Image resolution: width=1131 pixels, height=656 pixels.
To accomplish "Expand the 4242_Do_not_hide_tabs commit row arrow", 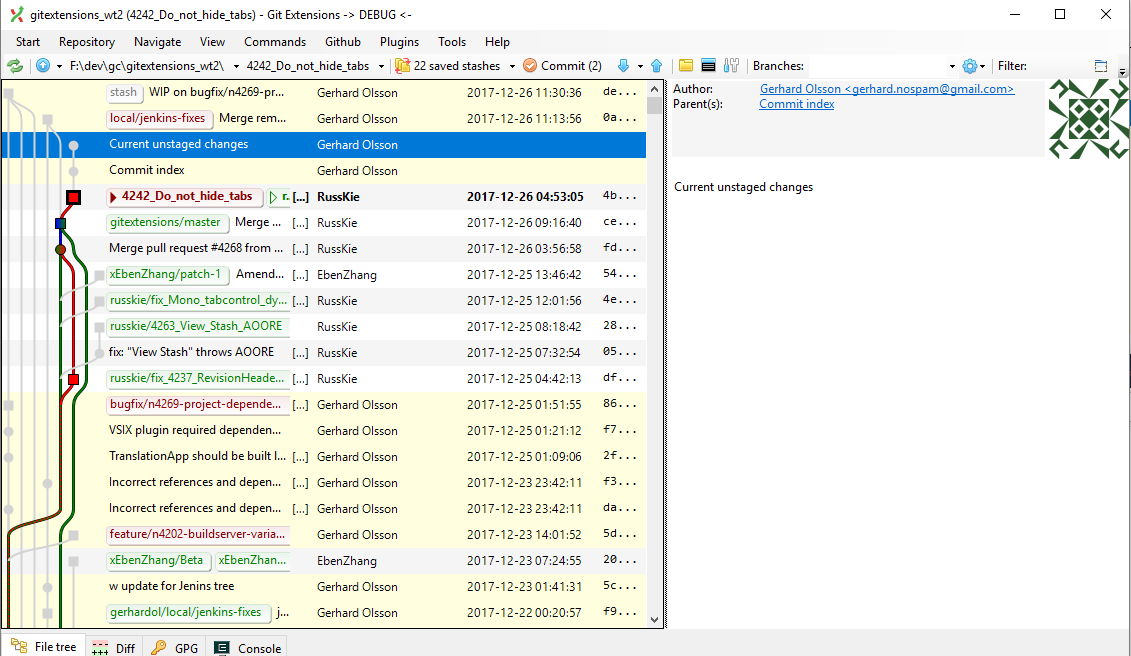I will (112, 196).
